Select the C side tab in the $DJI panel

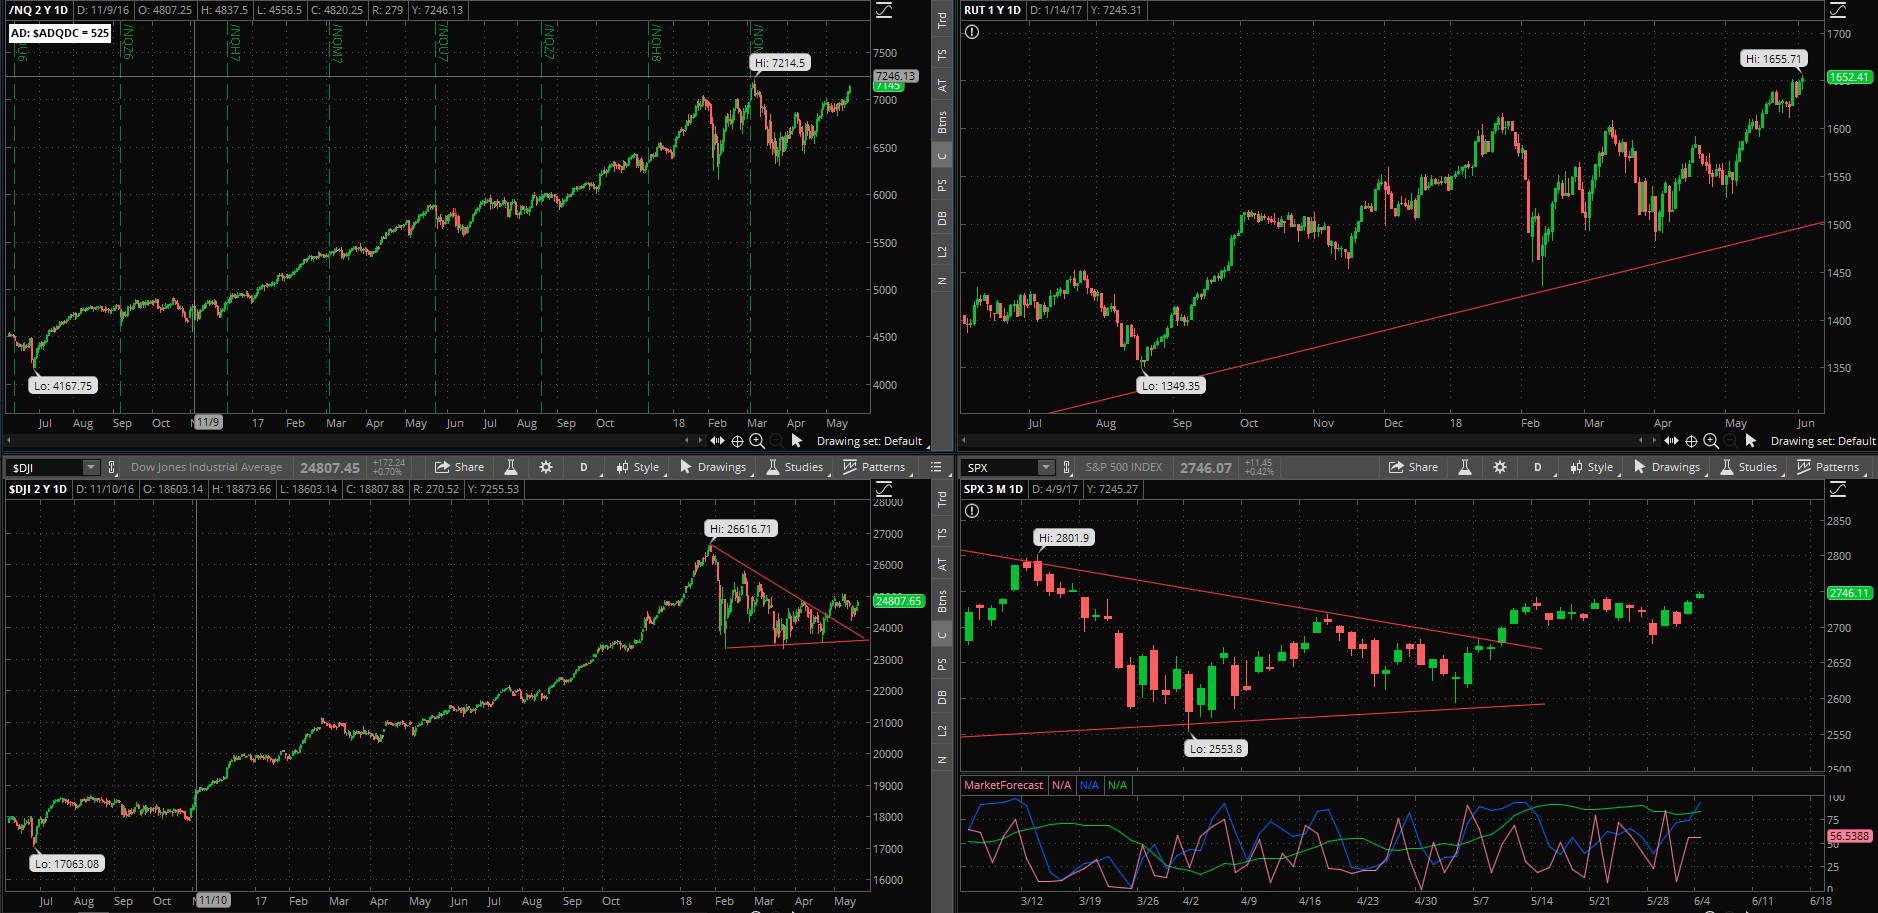(x=942, y=634)
